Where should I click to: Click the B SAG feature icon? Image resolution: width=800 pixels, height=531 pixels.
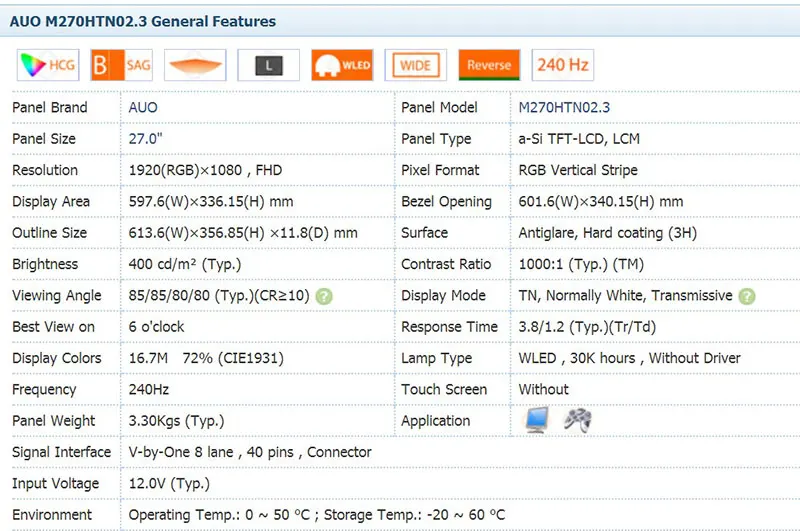tap(121, 65)
